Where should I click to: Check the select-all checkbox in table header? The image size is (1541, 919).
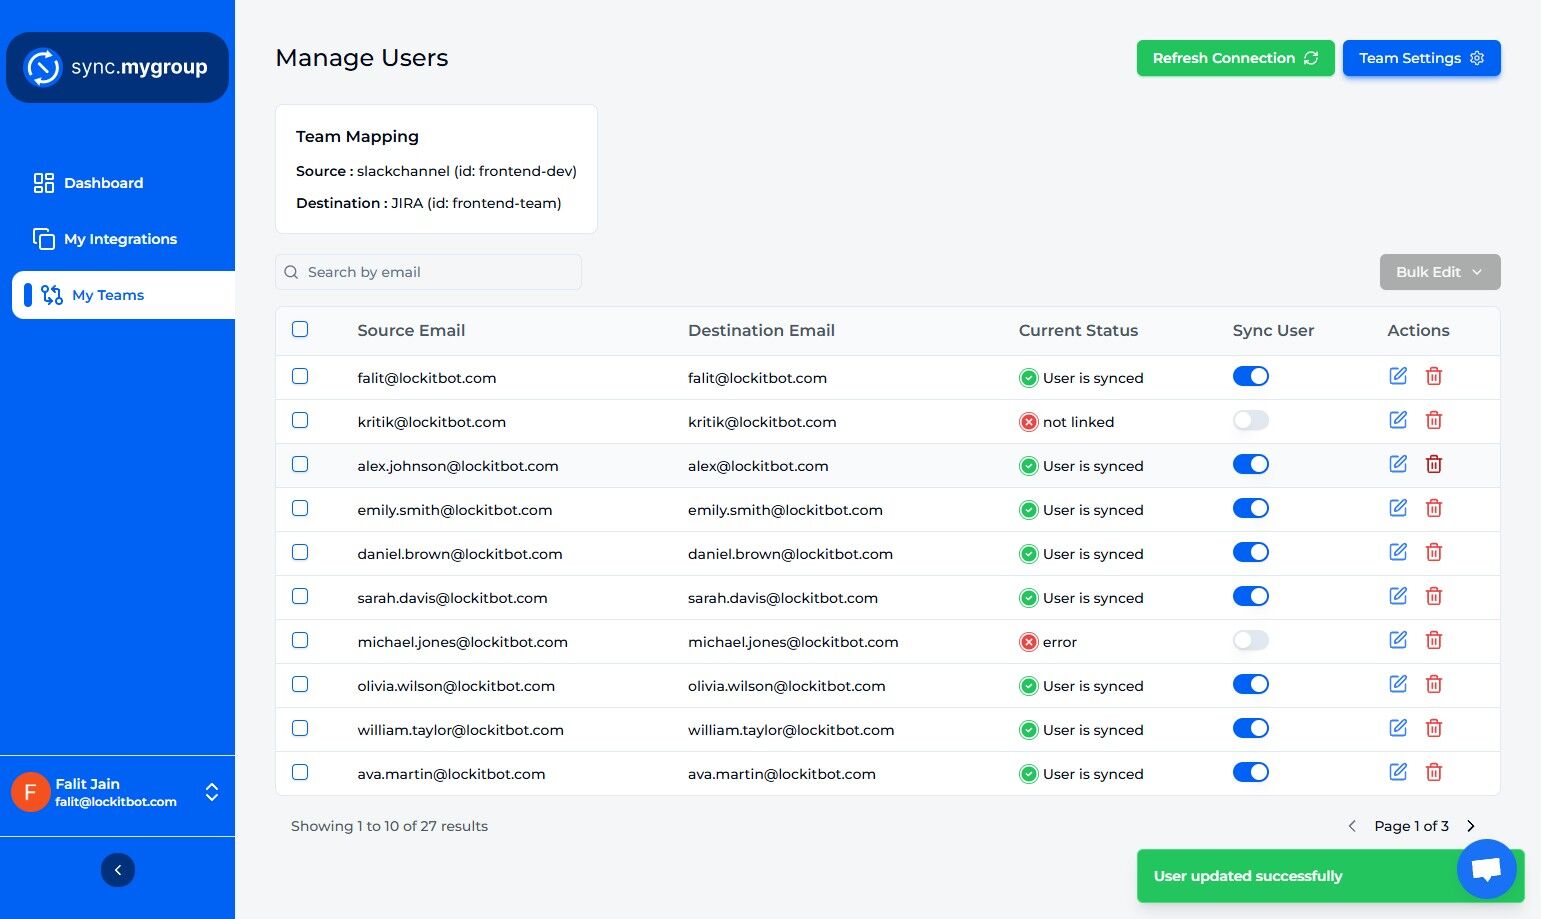(300, 329)
